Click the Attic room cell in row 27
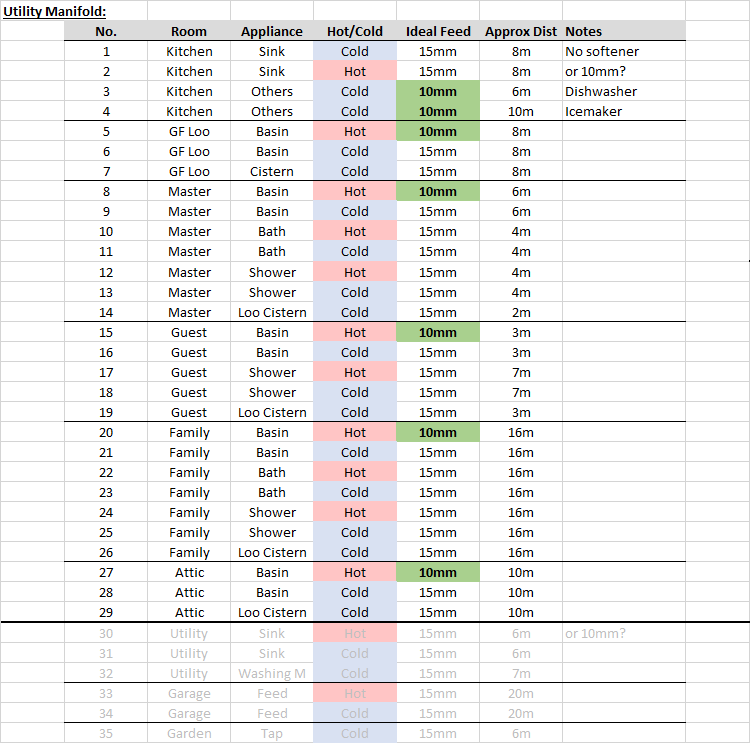Viewport: 750px width, 743px height. [x=189, y=573]
